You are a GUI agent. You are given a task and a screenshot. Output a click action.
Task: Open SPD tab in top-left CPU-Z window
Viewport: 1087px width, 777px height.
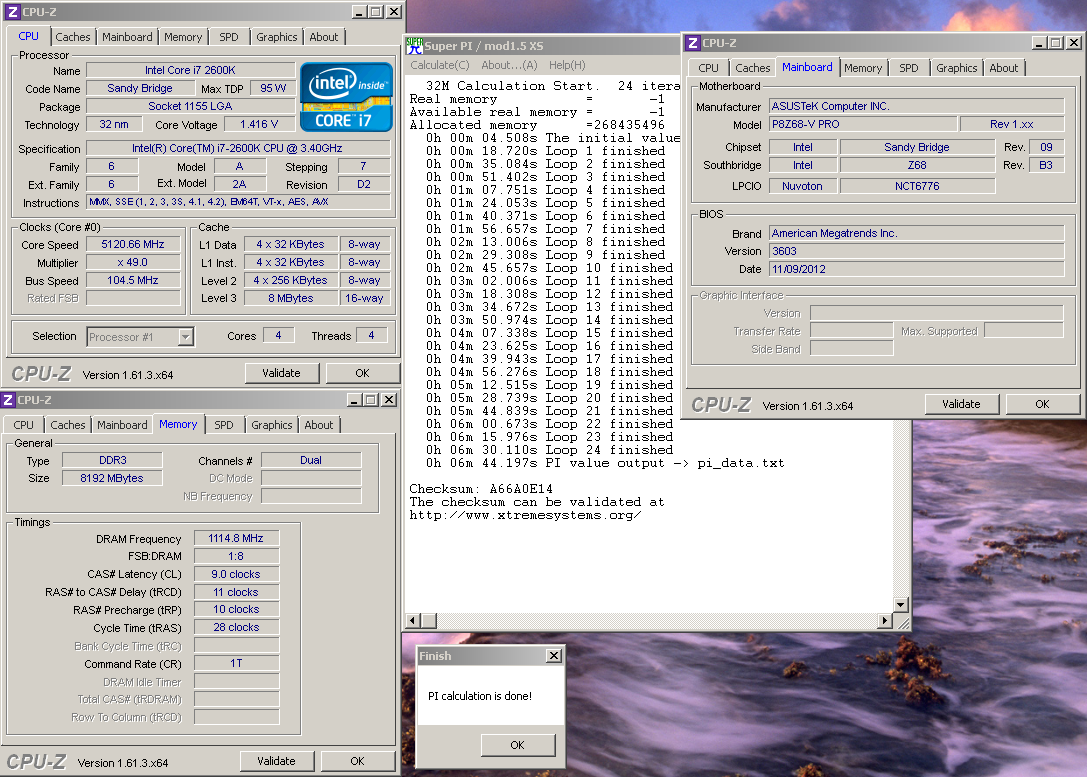pos(229,37)
